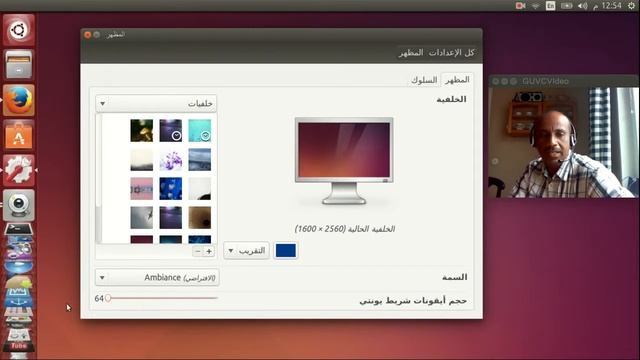Click the red recording indicator in top panel
The image size is (640, 360).
[x=520, y=6]
